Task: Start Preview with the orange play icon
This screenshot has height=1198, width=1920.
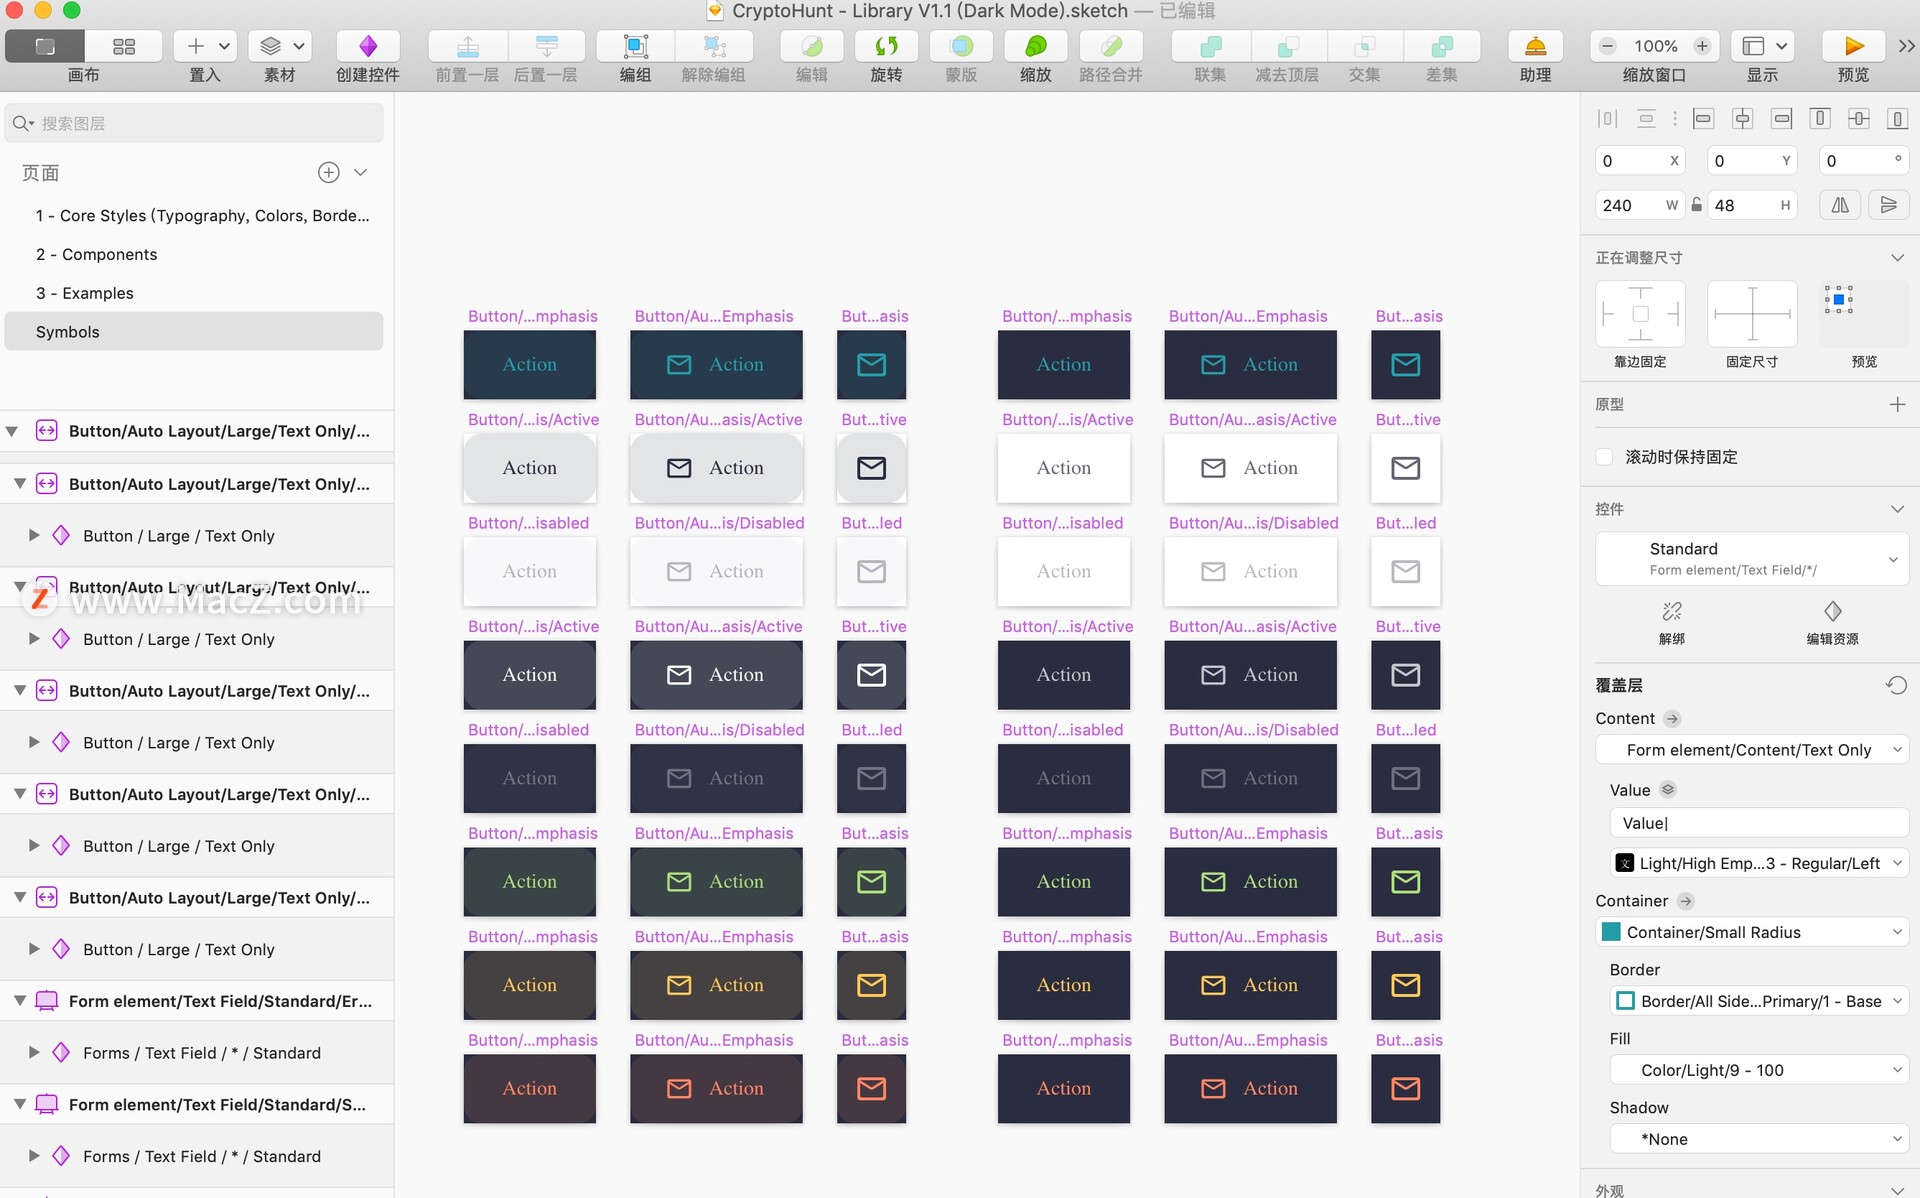Action: [1853, 47]
